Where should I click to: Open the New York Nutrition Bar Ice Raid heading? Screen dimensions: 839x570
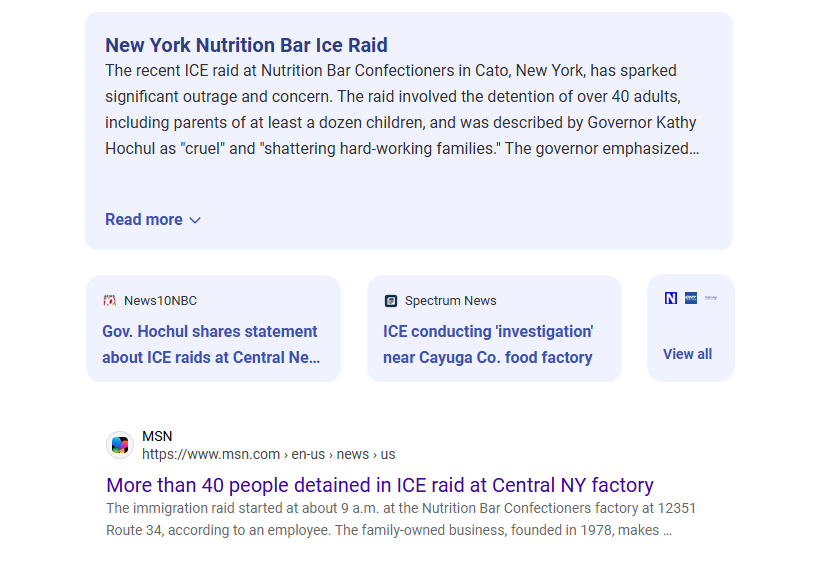[246, 45]
